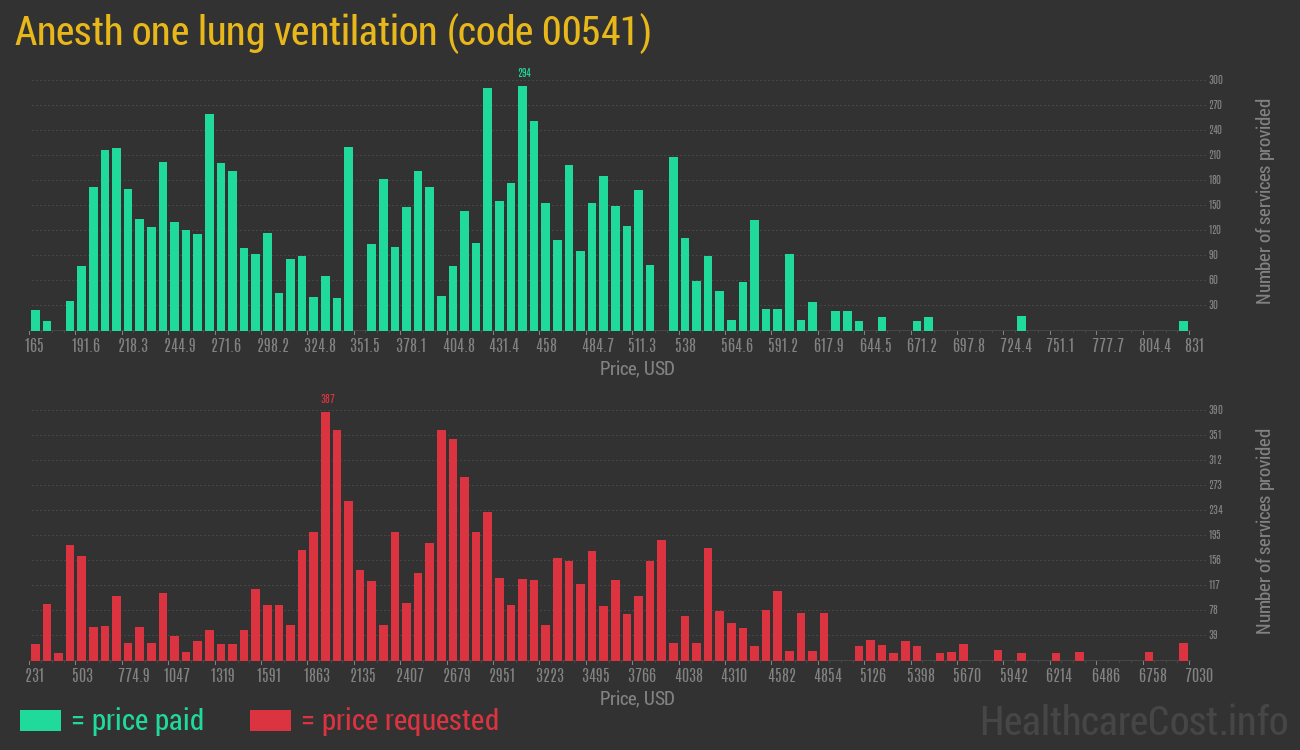Viewport: 1300px width, 750px height.
Task: Click the last green bar at 831
Action: pyautogui.click(x=1183, y=325)
